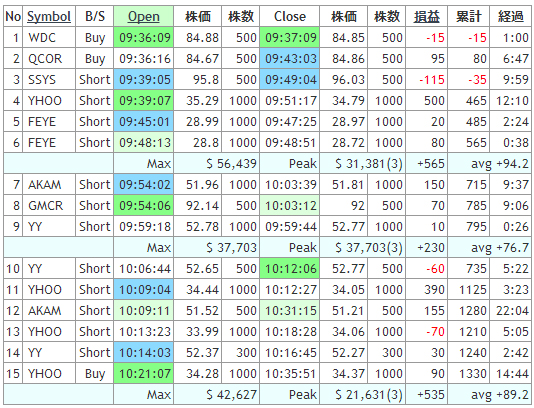The image size is (534, 408).
Task: Click the Peak value $ 31,381(3)
Action: (368, 163)
